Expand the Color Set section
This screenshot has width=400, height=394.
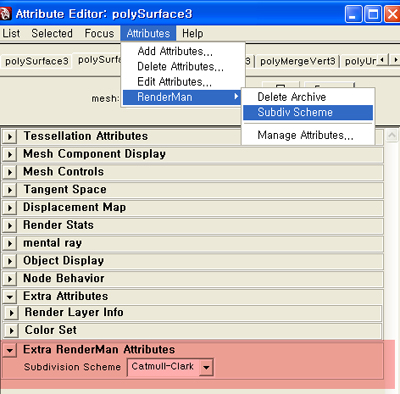(11, 330)
